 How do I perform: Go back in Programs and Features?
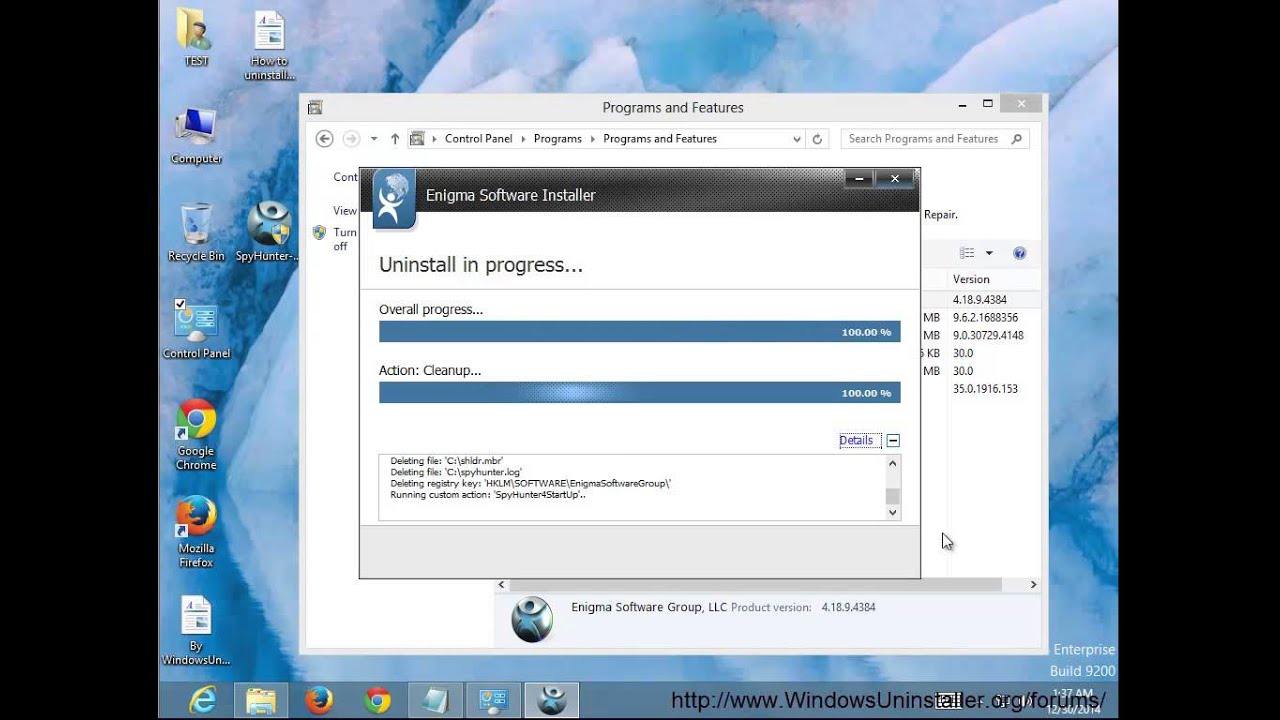324,139
